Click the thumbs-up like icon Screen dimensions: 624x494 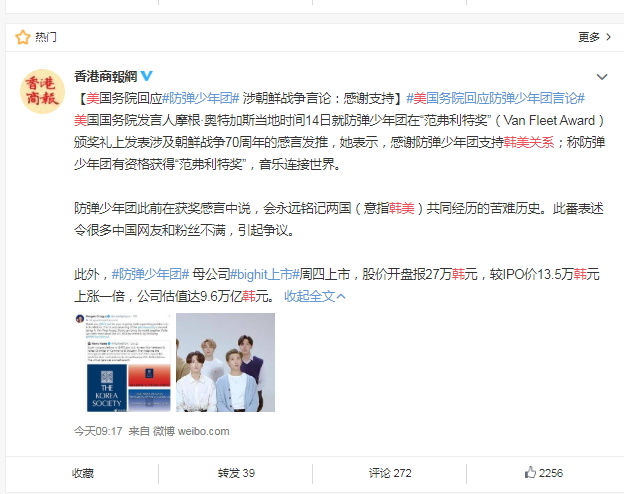coord(530,473)
